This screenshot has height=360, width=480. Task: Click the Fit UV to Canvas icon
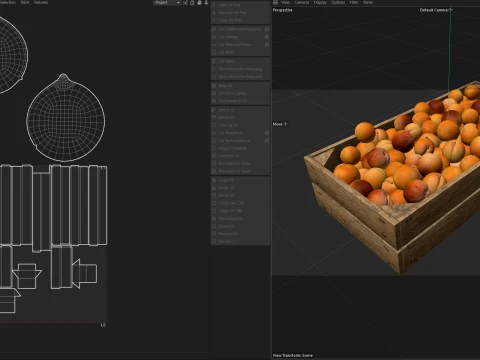click(x=214, y=93)
